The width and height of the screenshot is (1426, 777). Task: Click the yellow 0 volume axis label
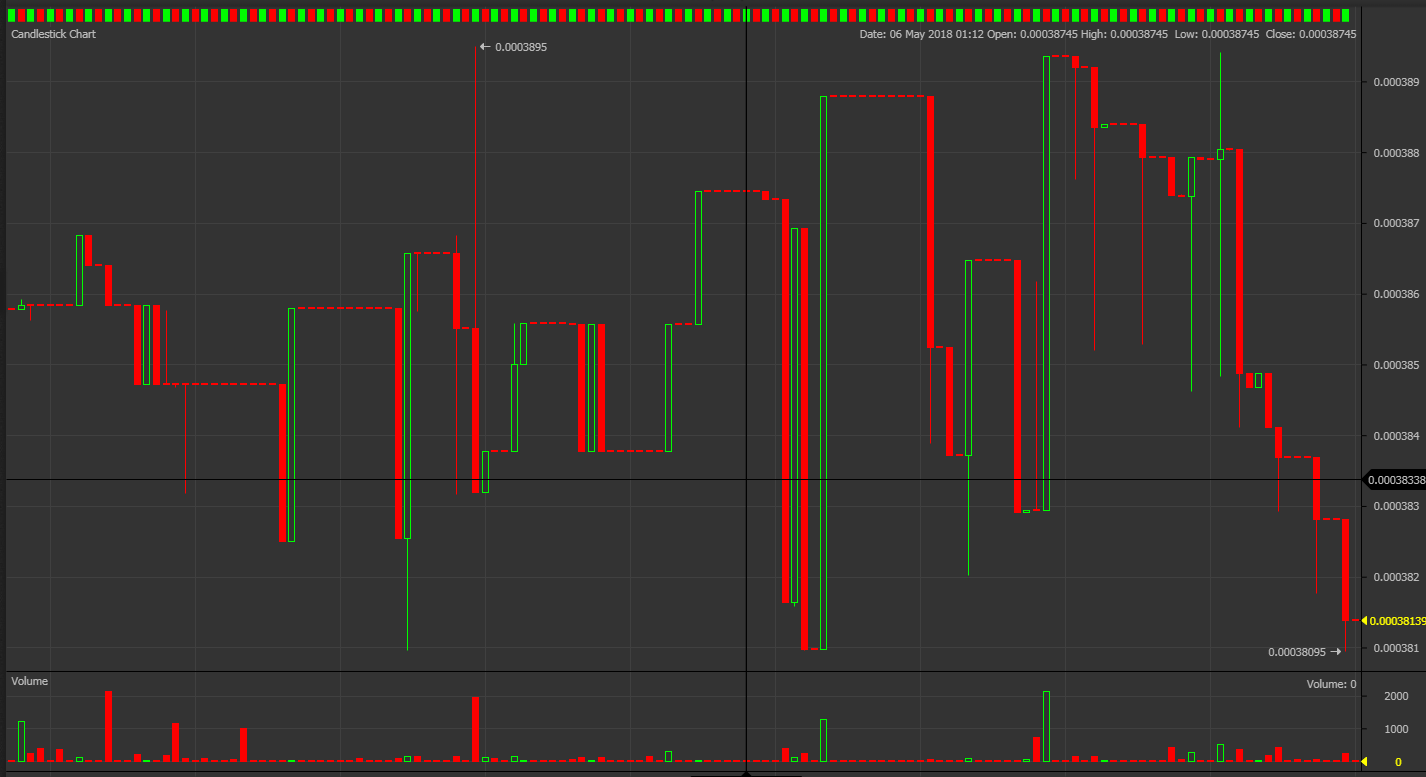click(x=1398, y=762)
